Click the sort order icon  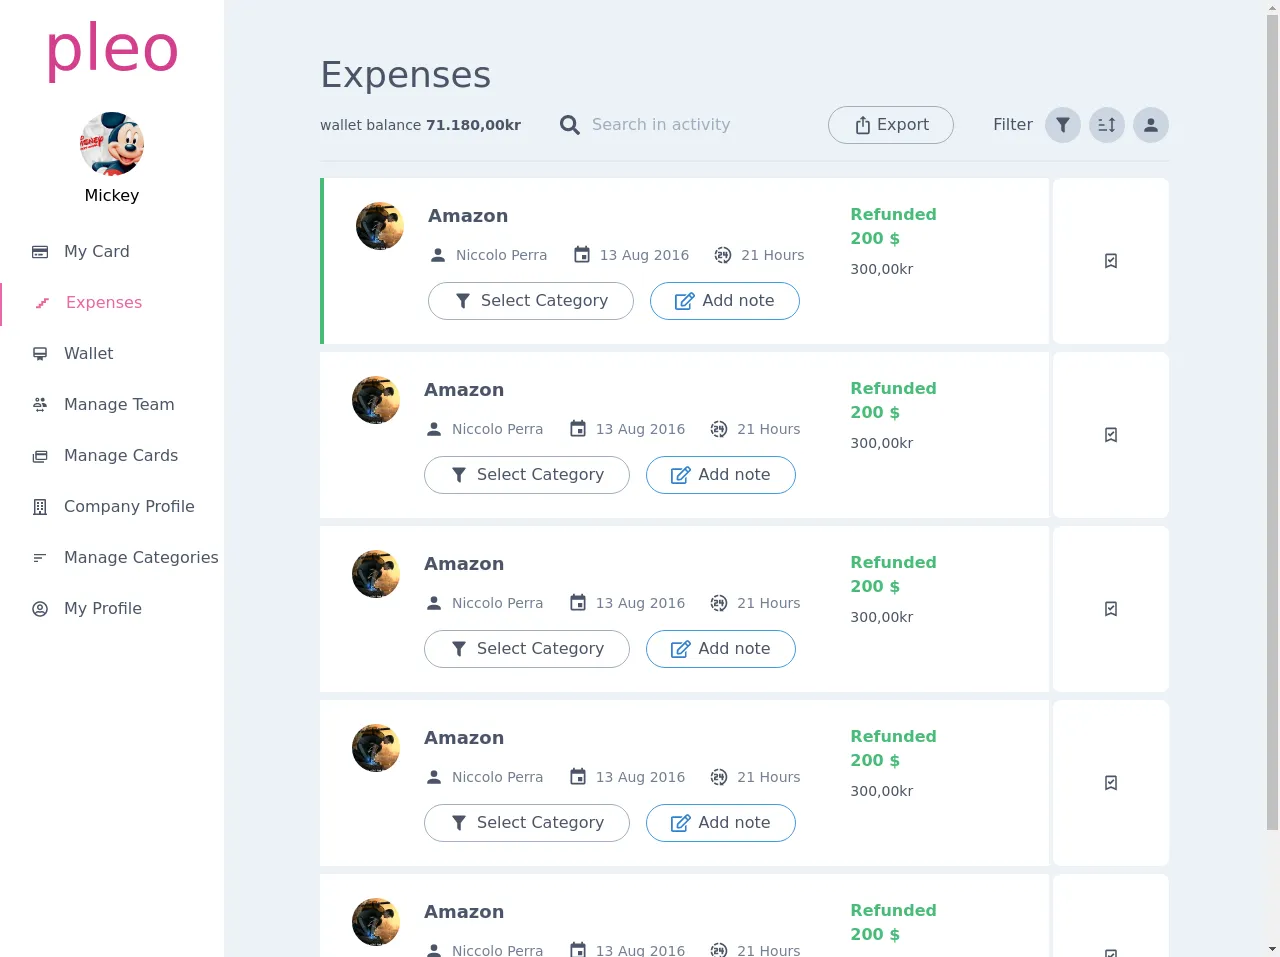tap(1107, 125)
